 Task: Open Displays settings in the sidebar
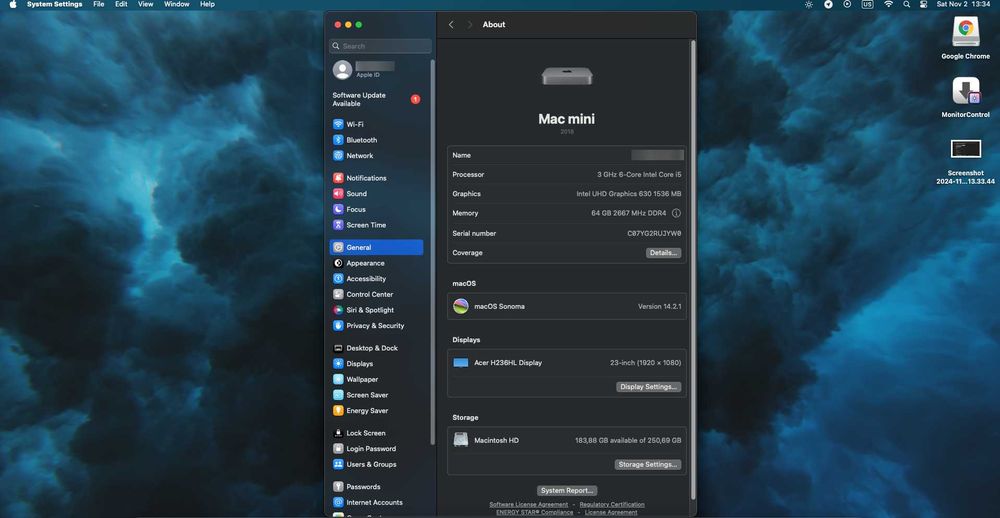(376, 364)
